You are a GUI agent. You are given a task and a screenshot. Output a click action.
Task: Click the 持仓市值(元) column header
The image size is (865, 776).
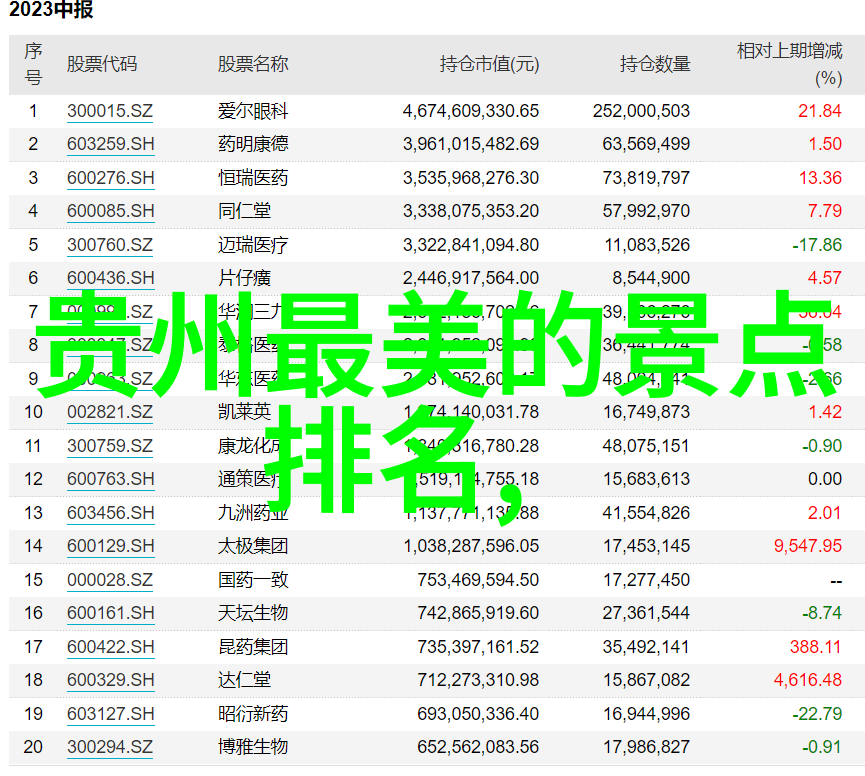pos(489,65)
